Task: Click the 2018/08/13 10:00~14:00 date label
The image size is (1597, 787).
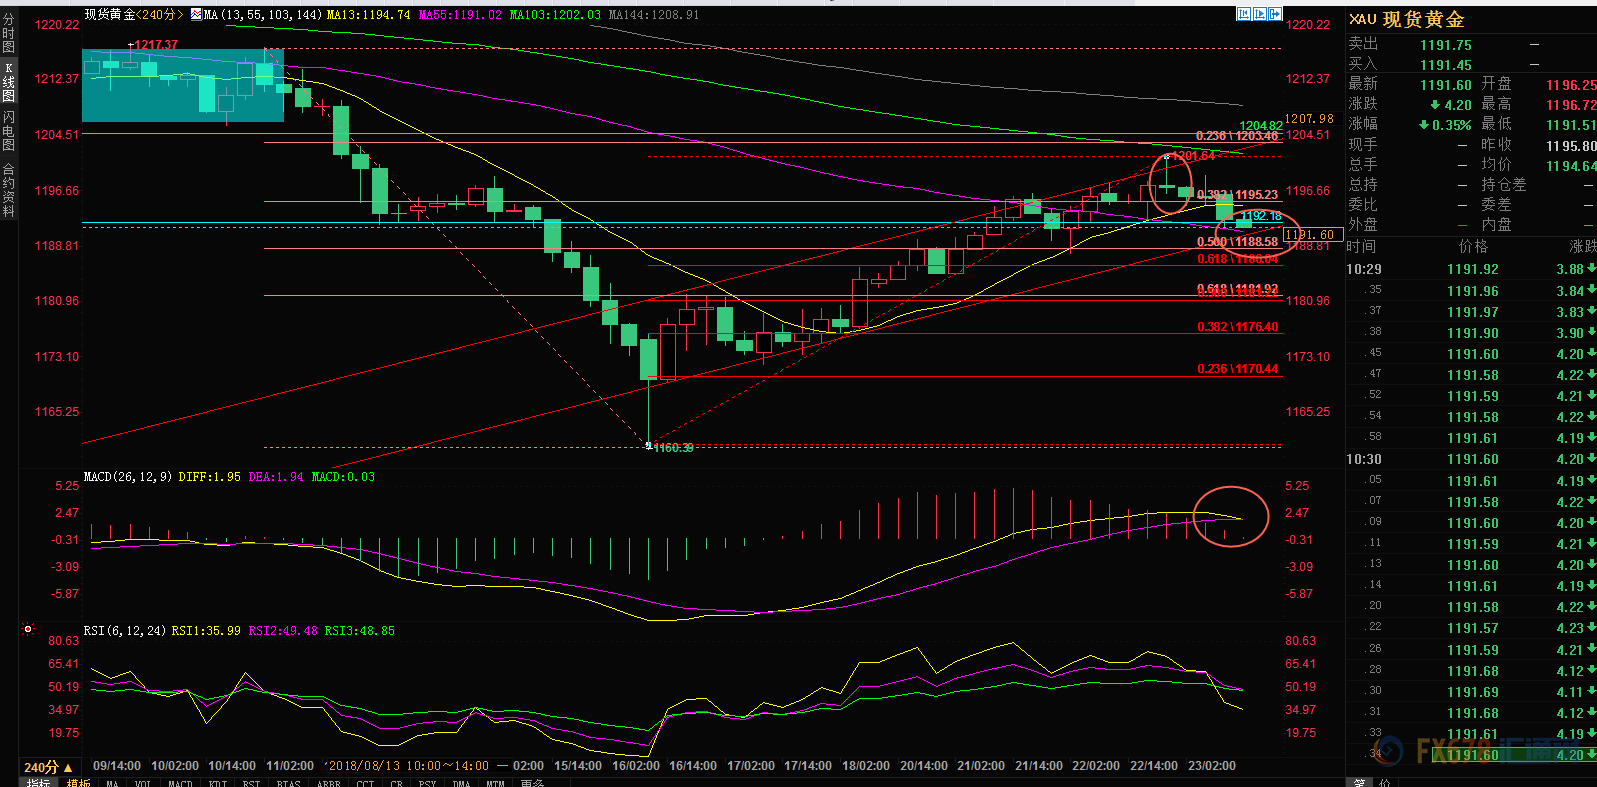Action: 408,766
